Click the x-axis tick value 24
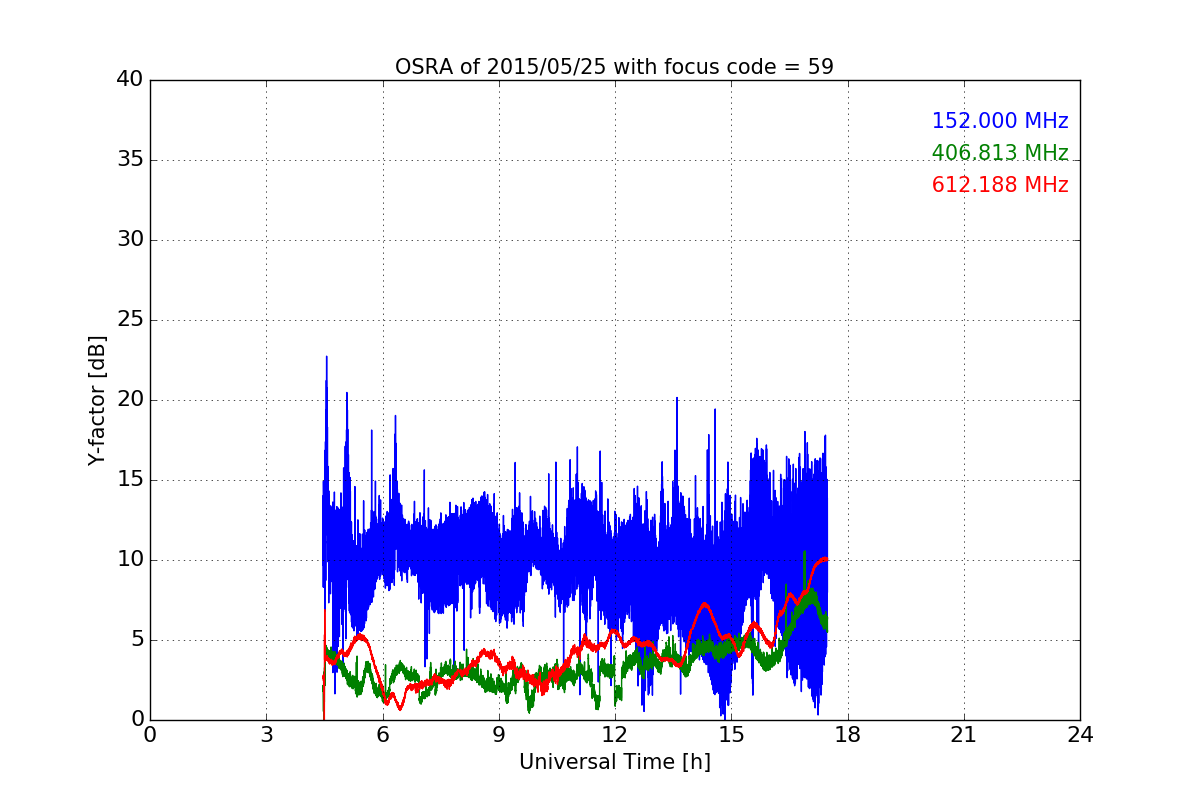Screen dimensions: 1200x800 [x=1080, y=735]
